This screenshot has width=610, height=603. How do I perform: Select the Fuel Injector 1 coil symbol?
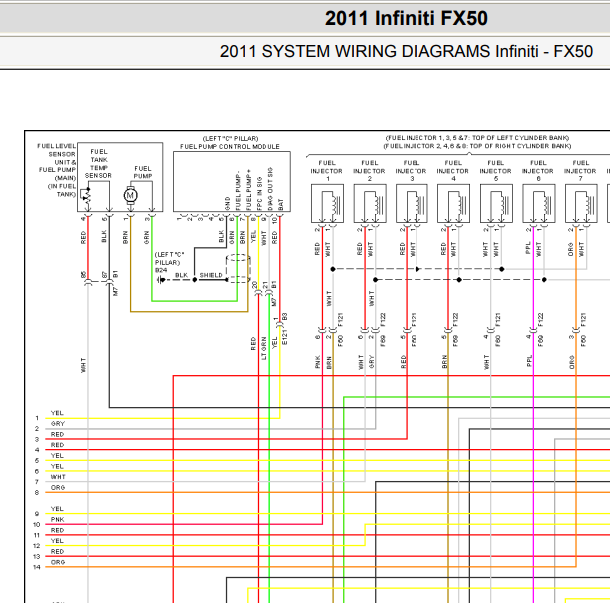coord(336,204)
